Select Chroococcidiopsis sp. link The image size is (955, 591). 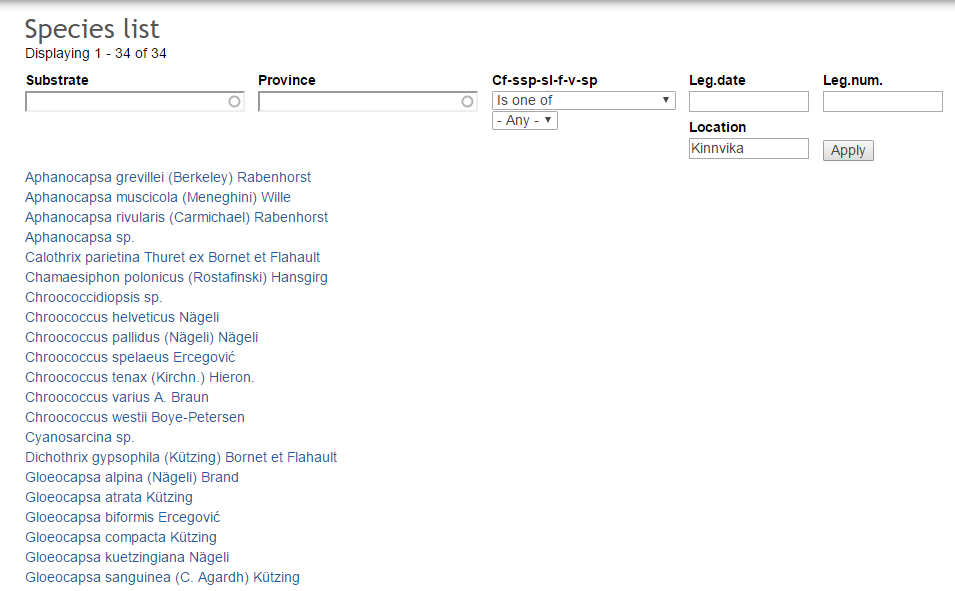(93, 297)
